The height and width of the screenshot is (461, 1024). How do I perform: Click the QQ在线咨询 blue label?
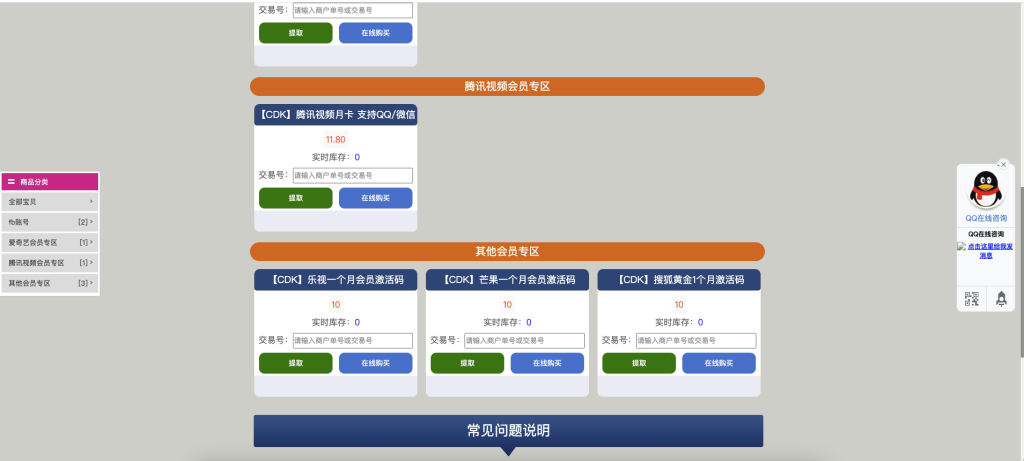(x=986, y=218)
